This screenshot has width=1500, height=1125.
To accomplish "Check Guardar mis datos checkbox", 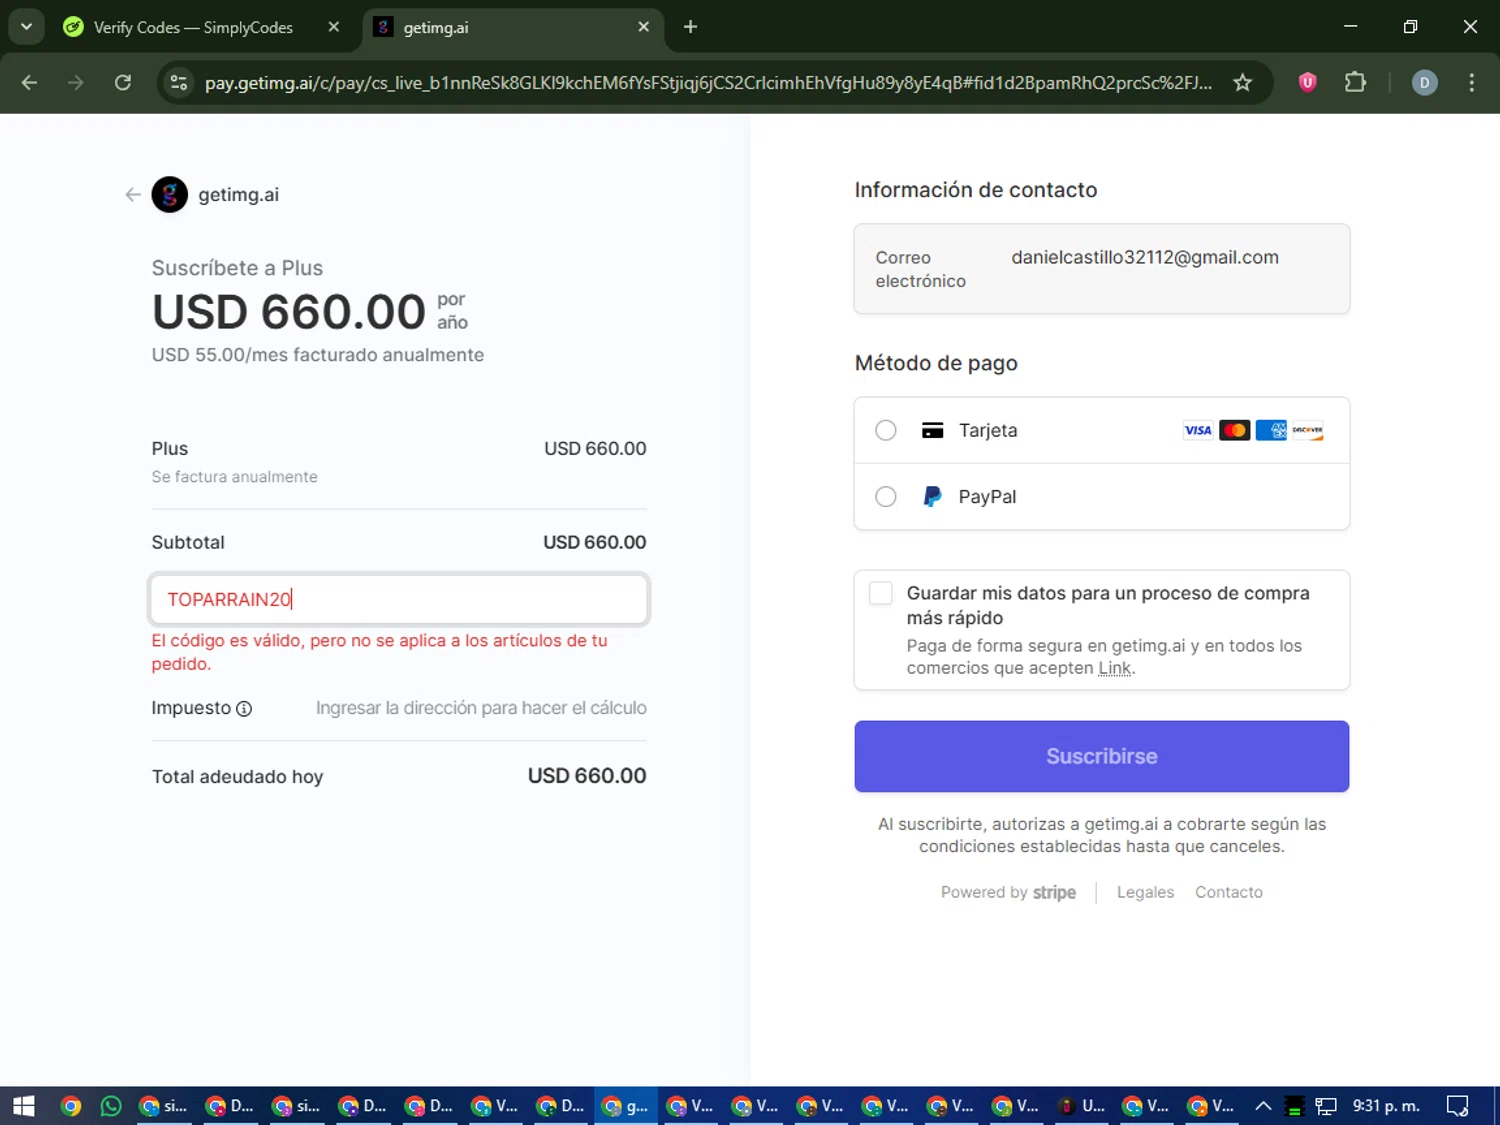I will (x=881, y=593).
